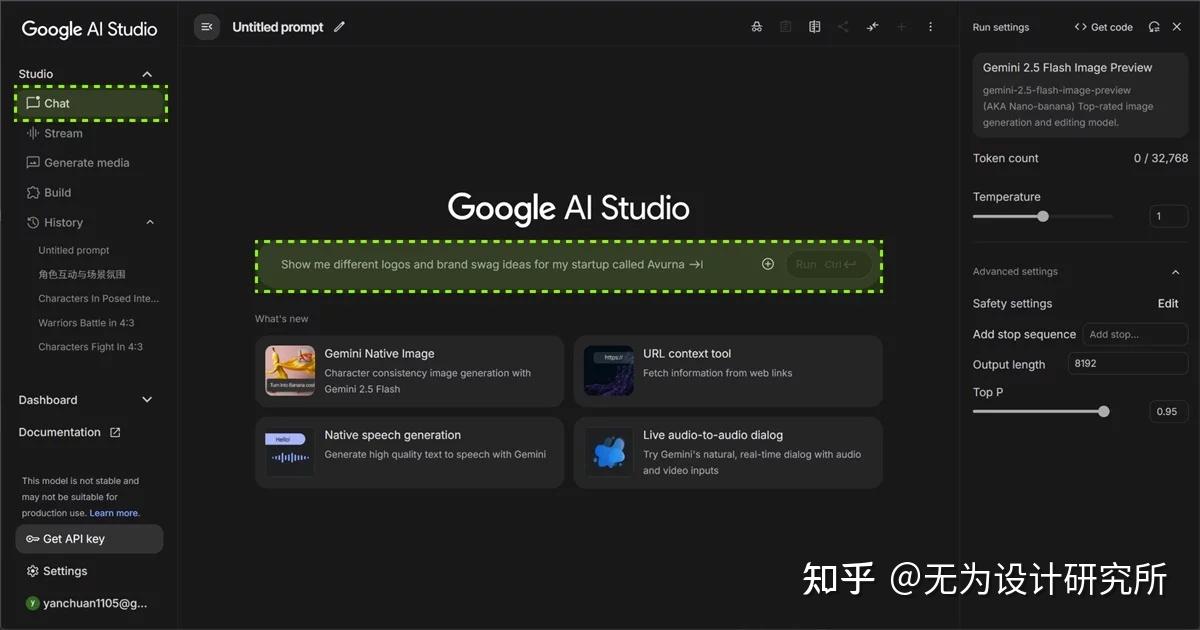This screenshot has height=630, width=1200.
Task: Open history item Warriors Battle in 4:3
Action: coord(86,323)
